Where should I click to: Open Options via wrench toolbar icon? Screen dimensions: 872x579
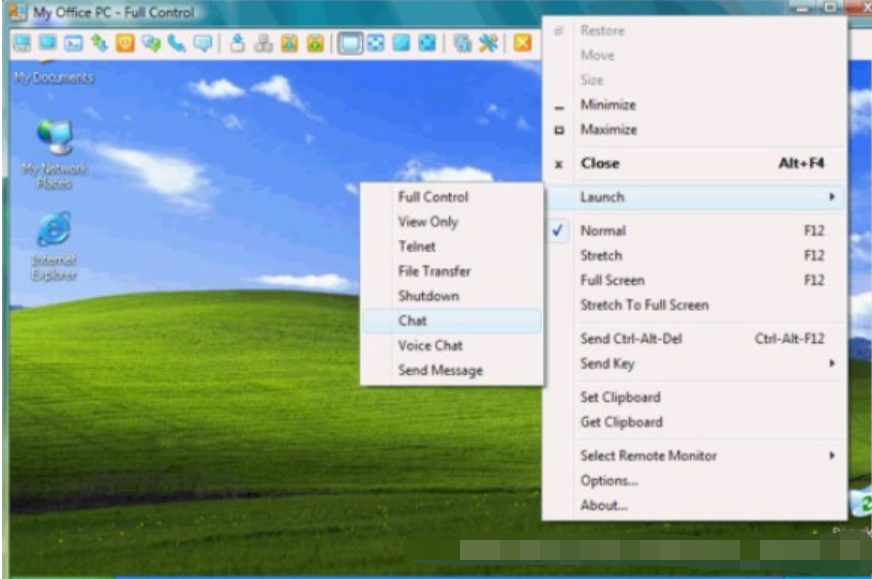[x=488, y=43]
